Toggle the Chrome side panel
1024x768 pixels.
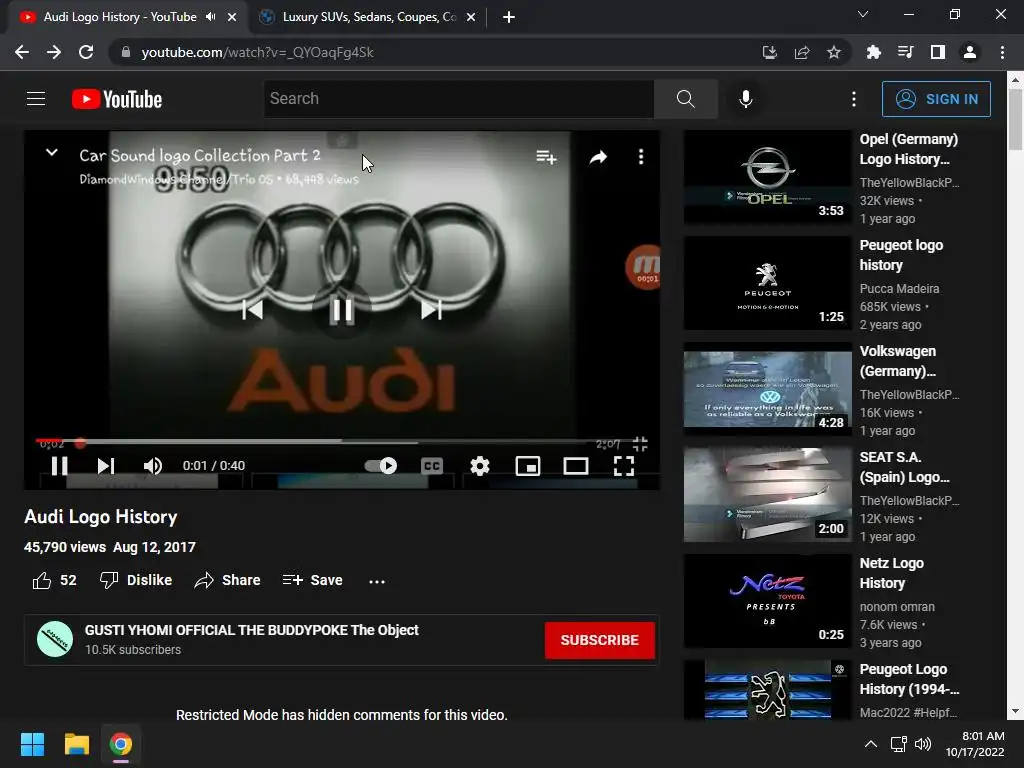tap(938, 52)
